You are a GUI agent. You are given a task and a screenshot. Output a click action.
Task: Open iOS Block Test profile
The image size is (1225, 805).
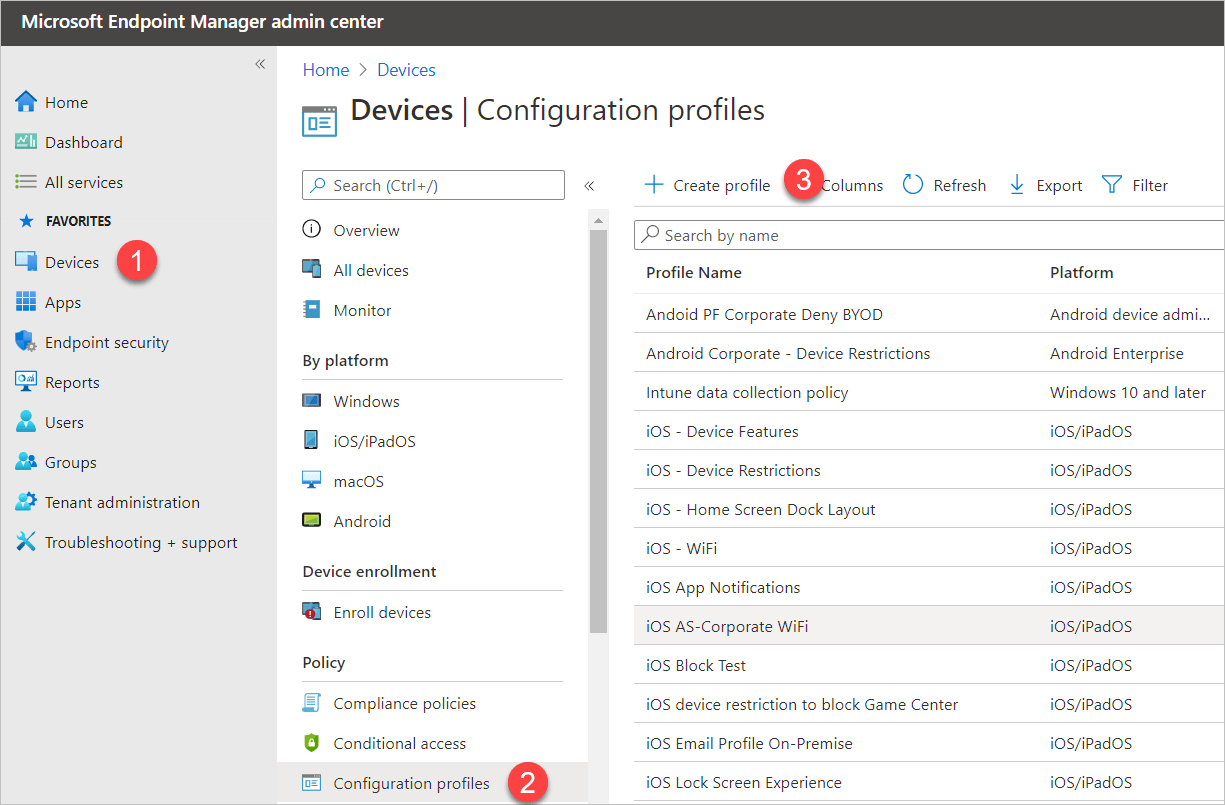click(x=696, y=665)
